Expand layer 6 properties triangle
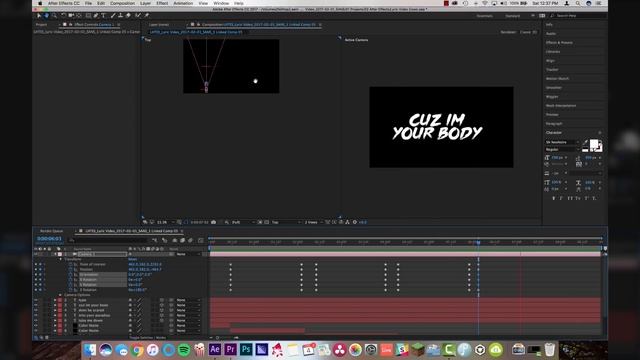 pos(55,320)
